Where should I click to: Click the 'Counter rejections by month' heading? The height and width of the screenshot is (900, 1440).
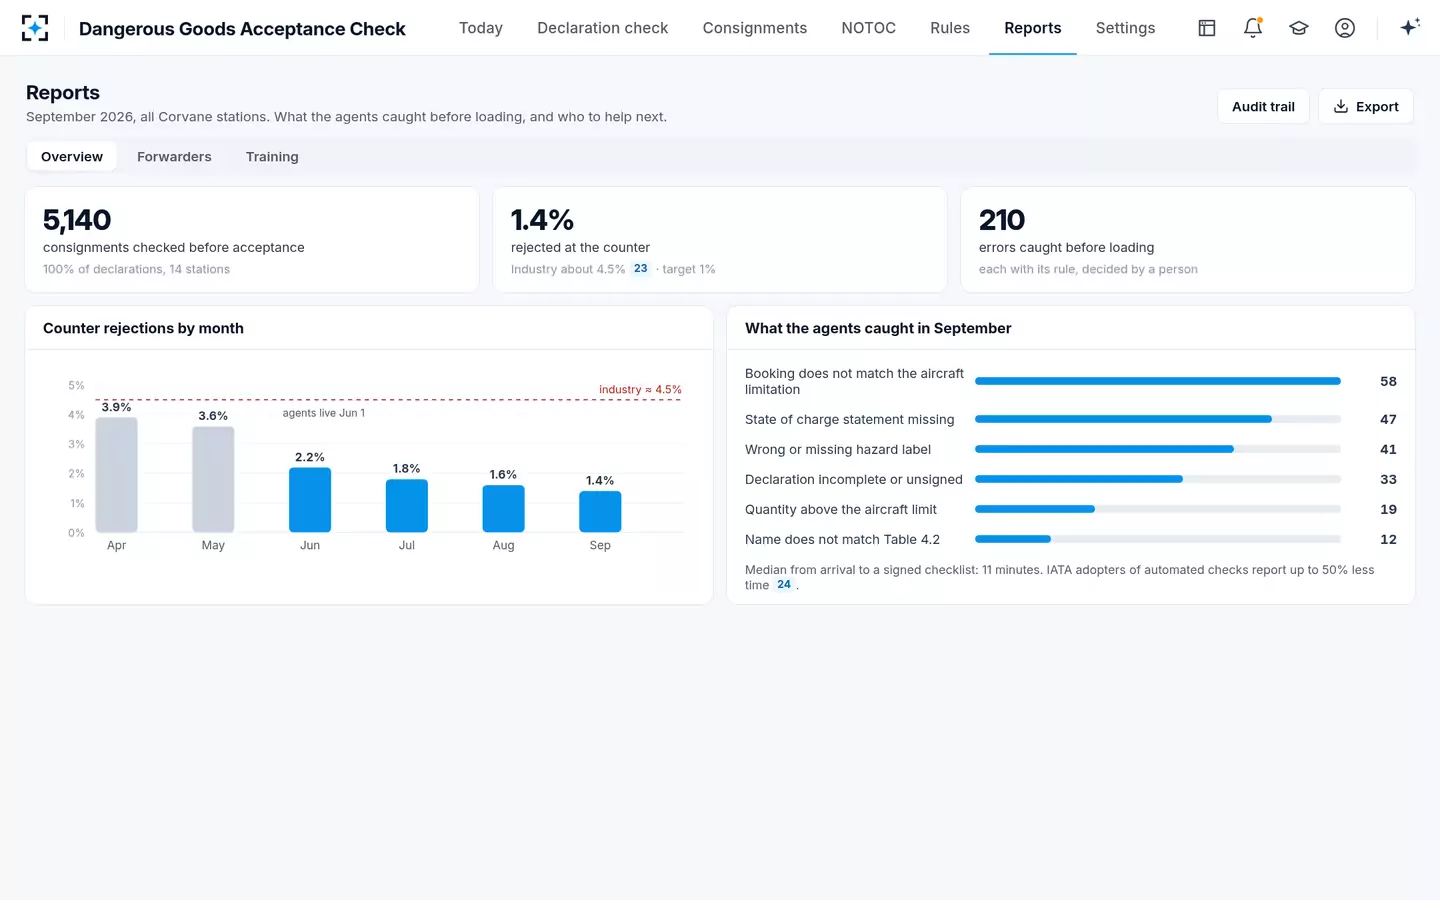(143, 328)
